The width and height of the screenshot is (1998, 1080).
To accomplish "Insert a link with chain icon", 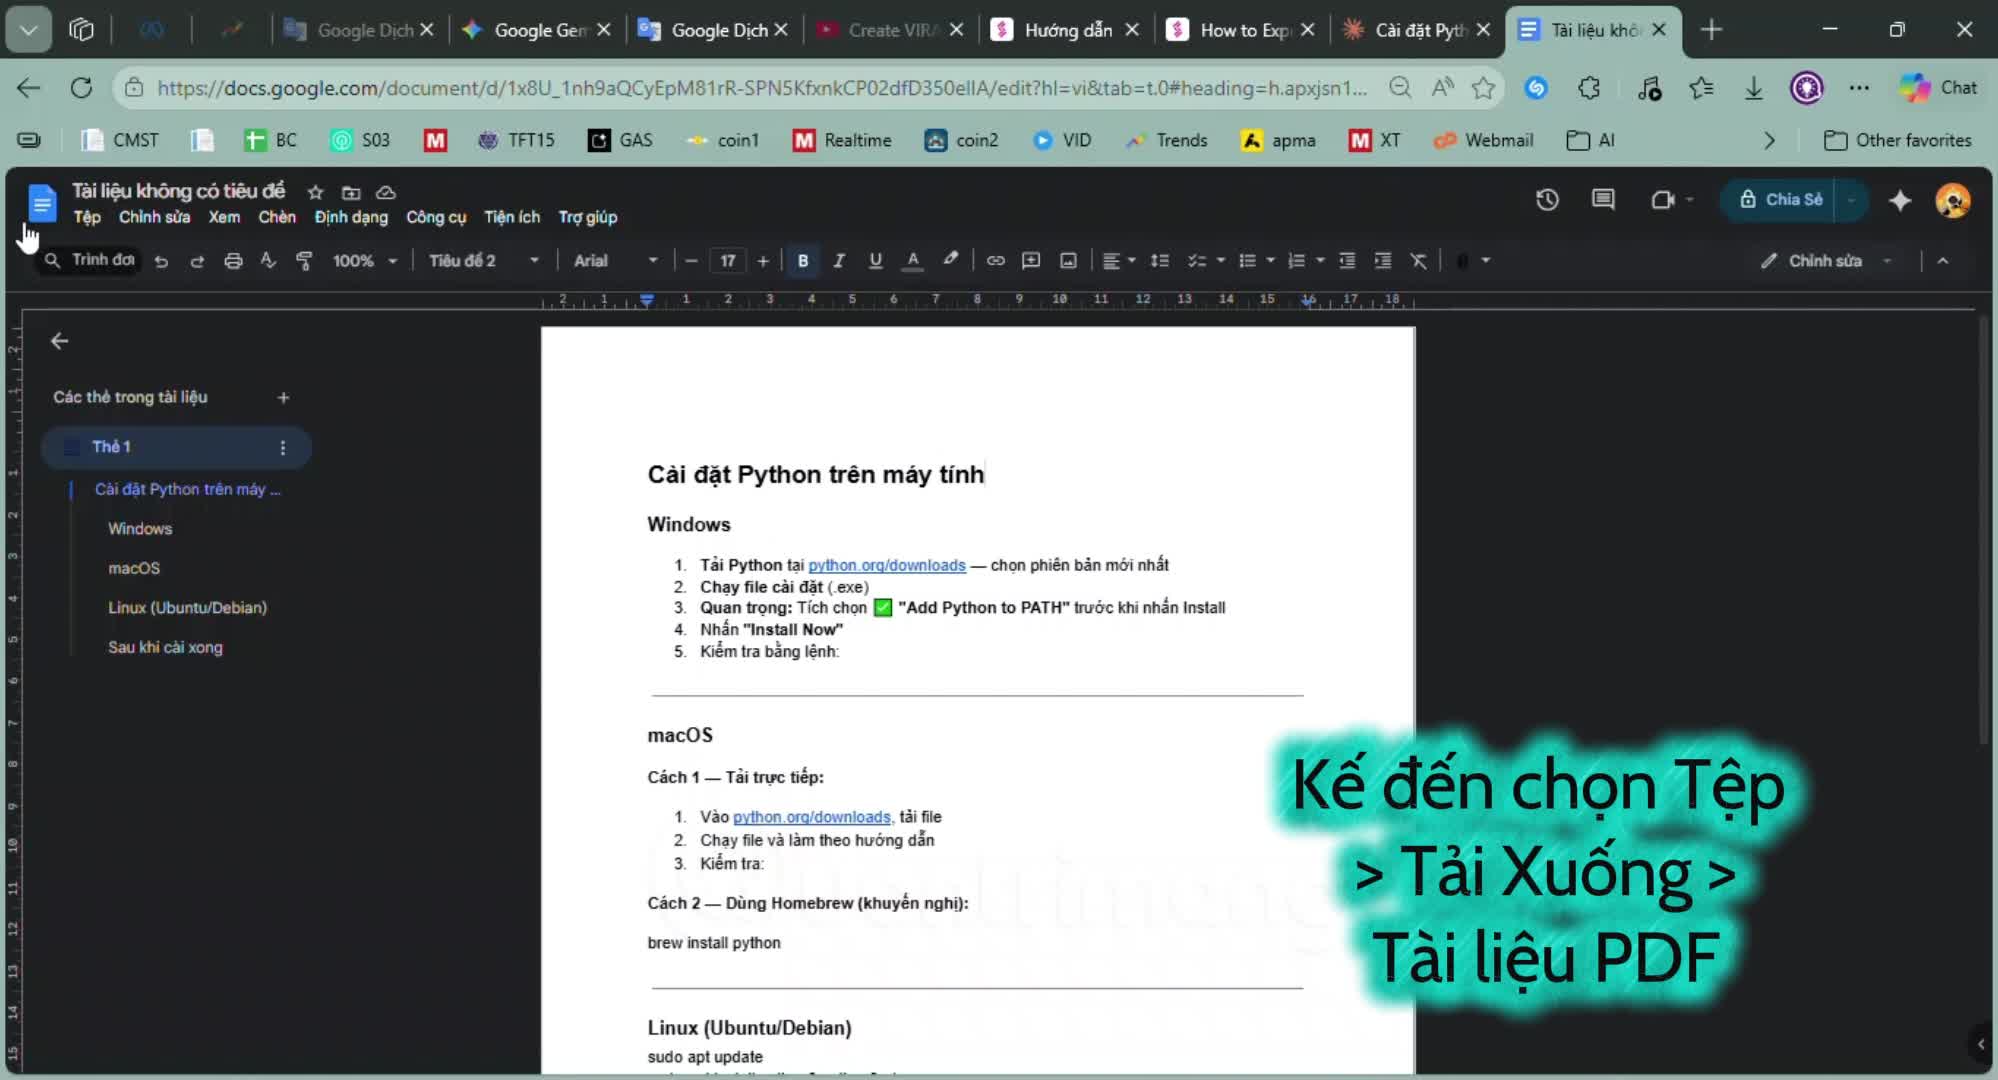I will pyautogui.click(x=995, y=261).
